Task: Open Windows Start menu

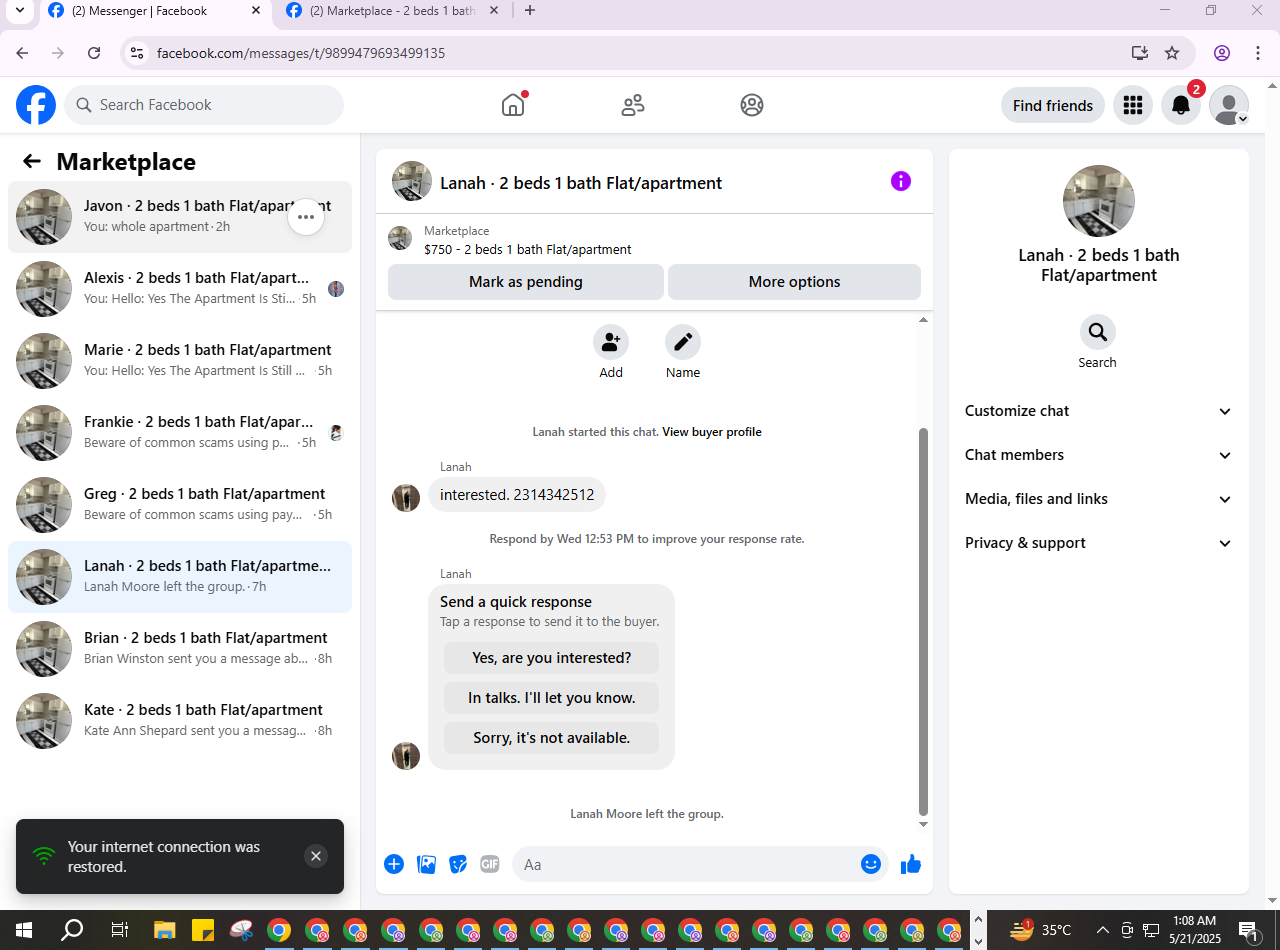Action: tap(24, 930)
